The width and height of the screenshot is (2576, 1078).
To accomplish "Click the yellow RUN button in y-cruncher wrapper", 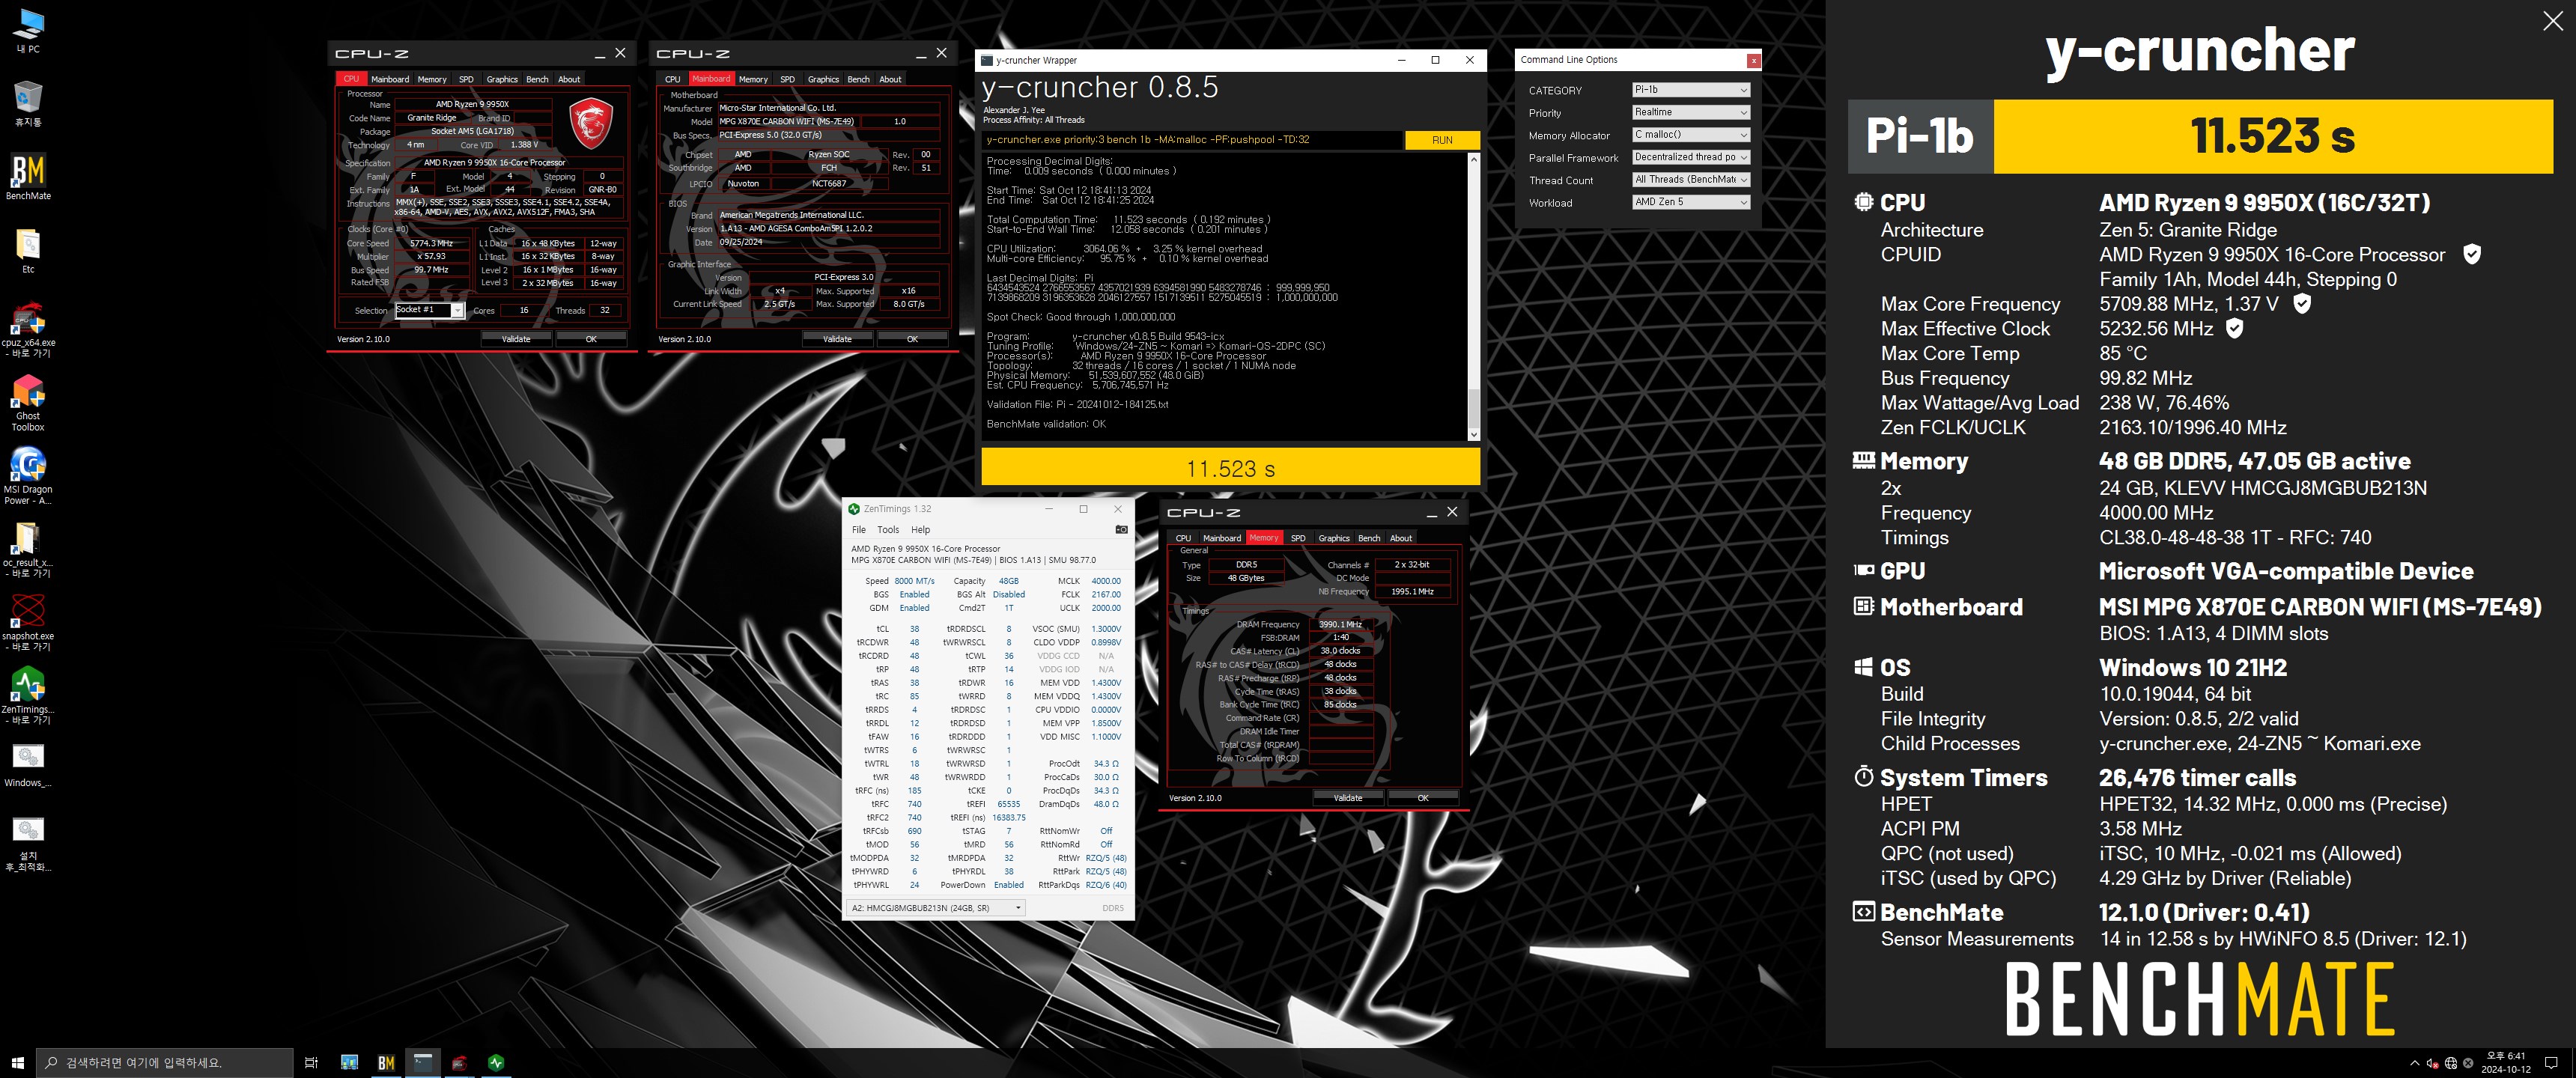I will pos(1442,140).
